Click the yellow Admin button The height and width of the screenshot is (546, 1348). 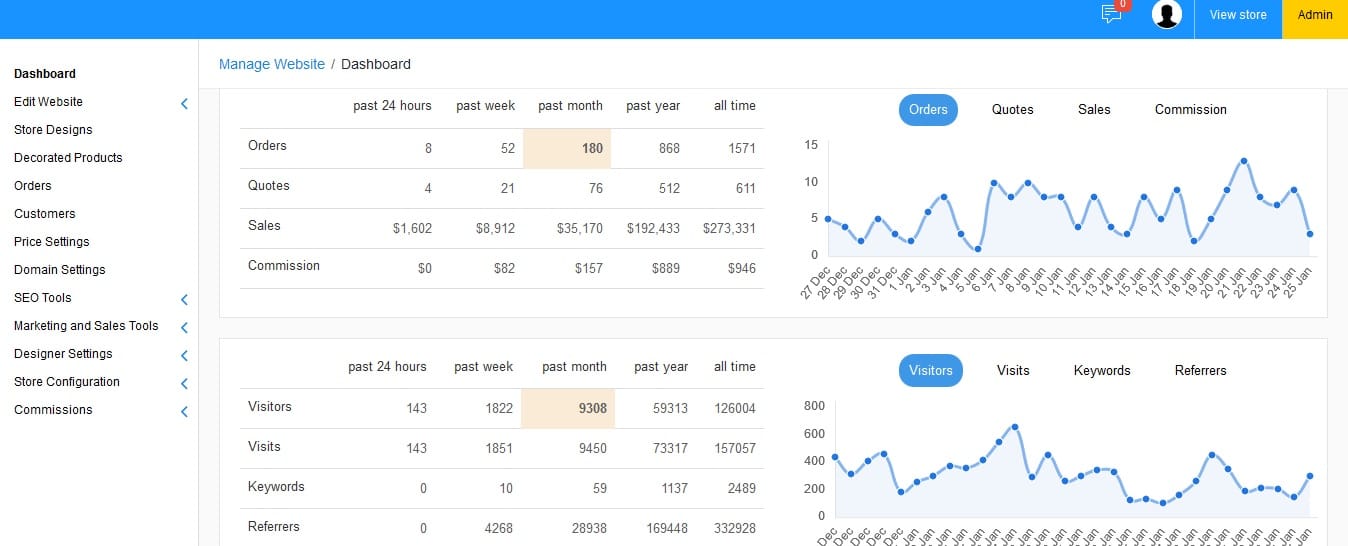tap(1315, 15)
